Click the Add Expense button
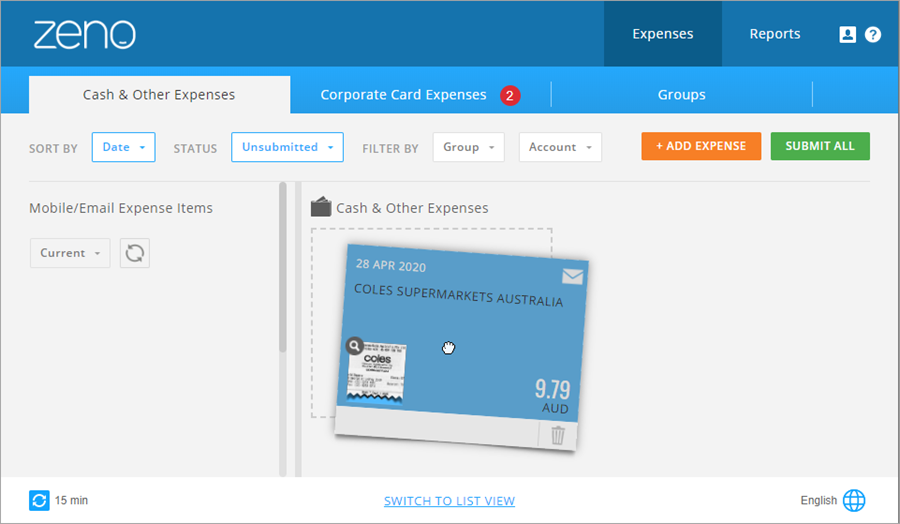900x524 pixels. coord(701,146)
